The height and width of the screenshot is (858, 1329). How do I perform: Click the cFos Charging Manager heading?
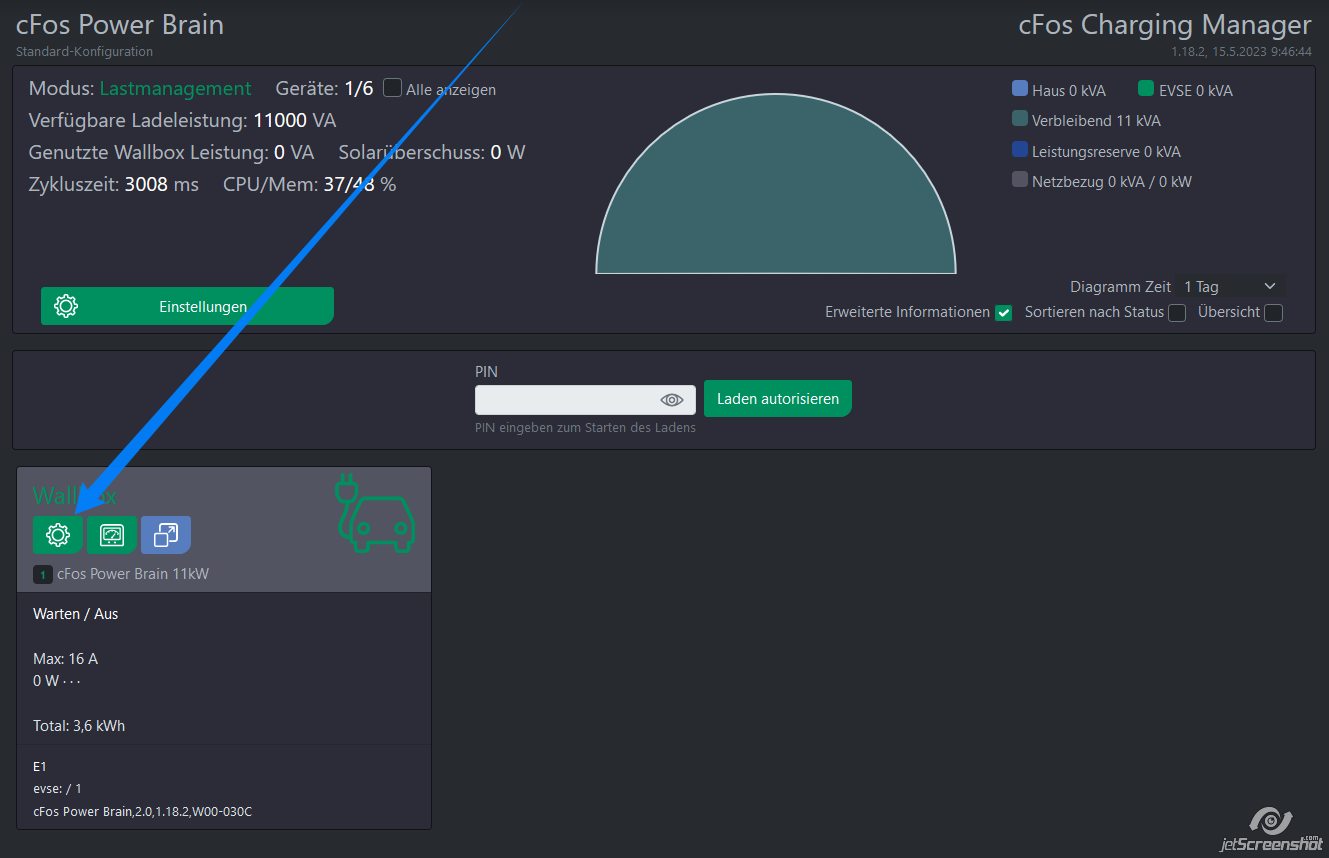1165,24
